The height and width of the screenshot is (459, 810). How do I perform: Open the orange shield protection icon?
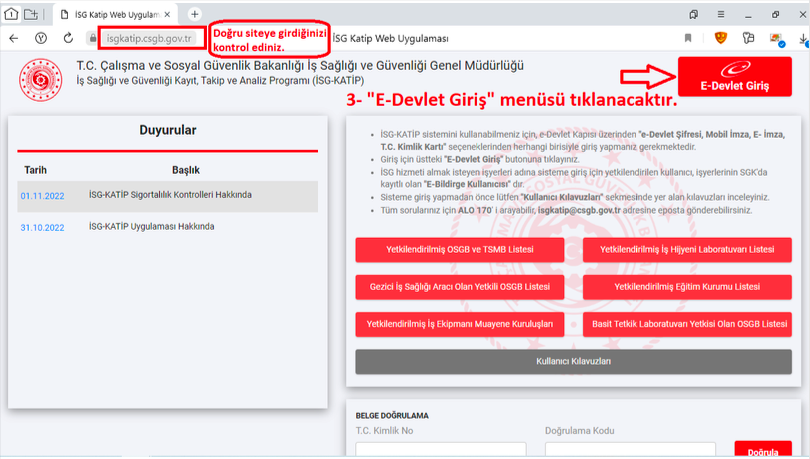720,38
